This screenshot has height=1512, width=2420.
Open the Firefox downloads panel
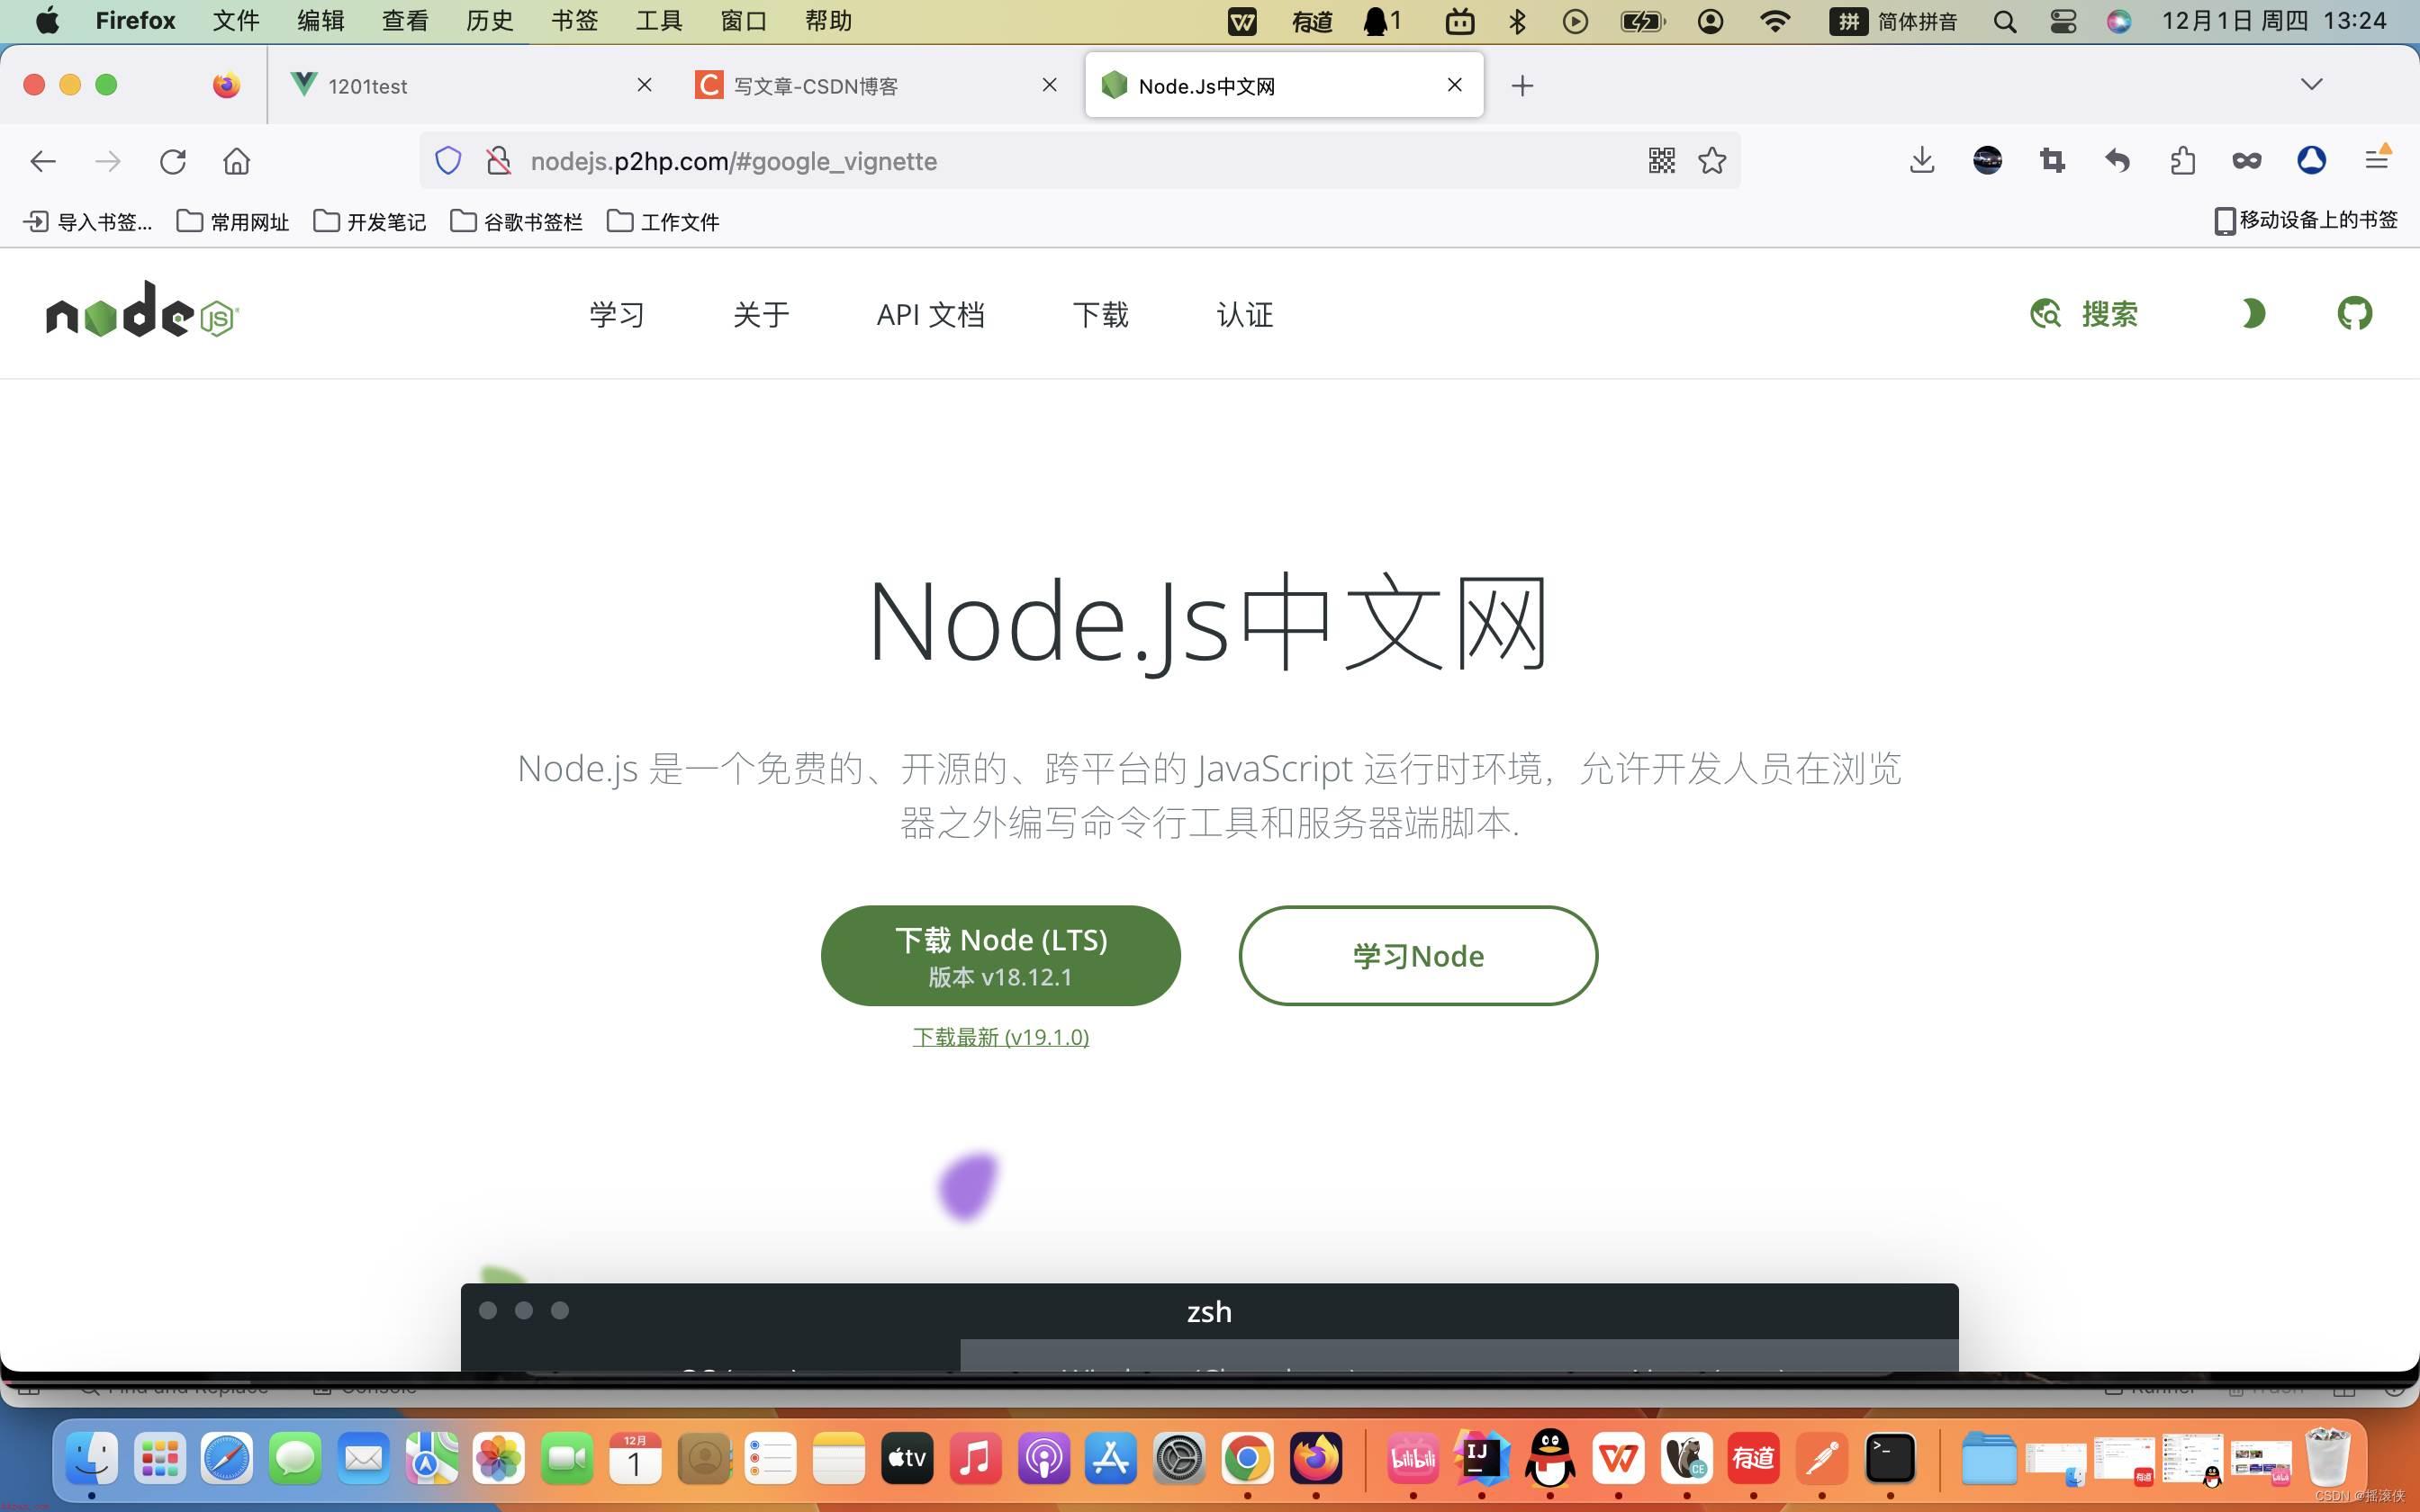(1922, 160)
